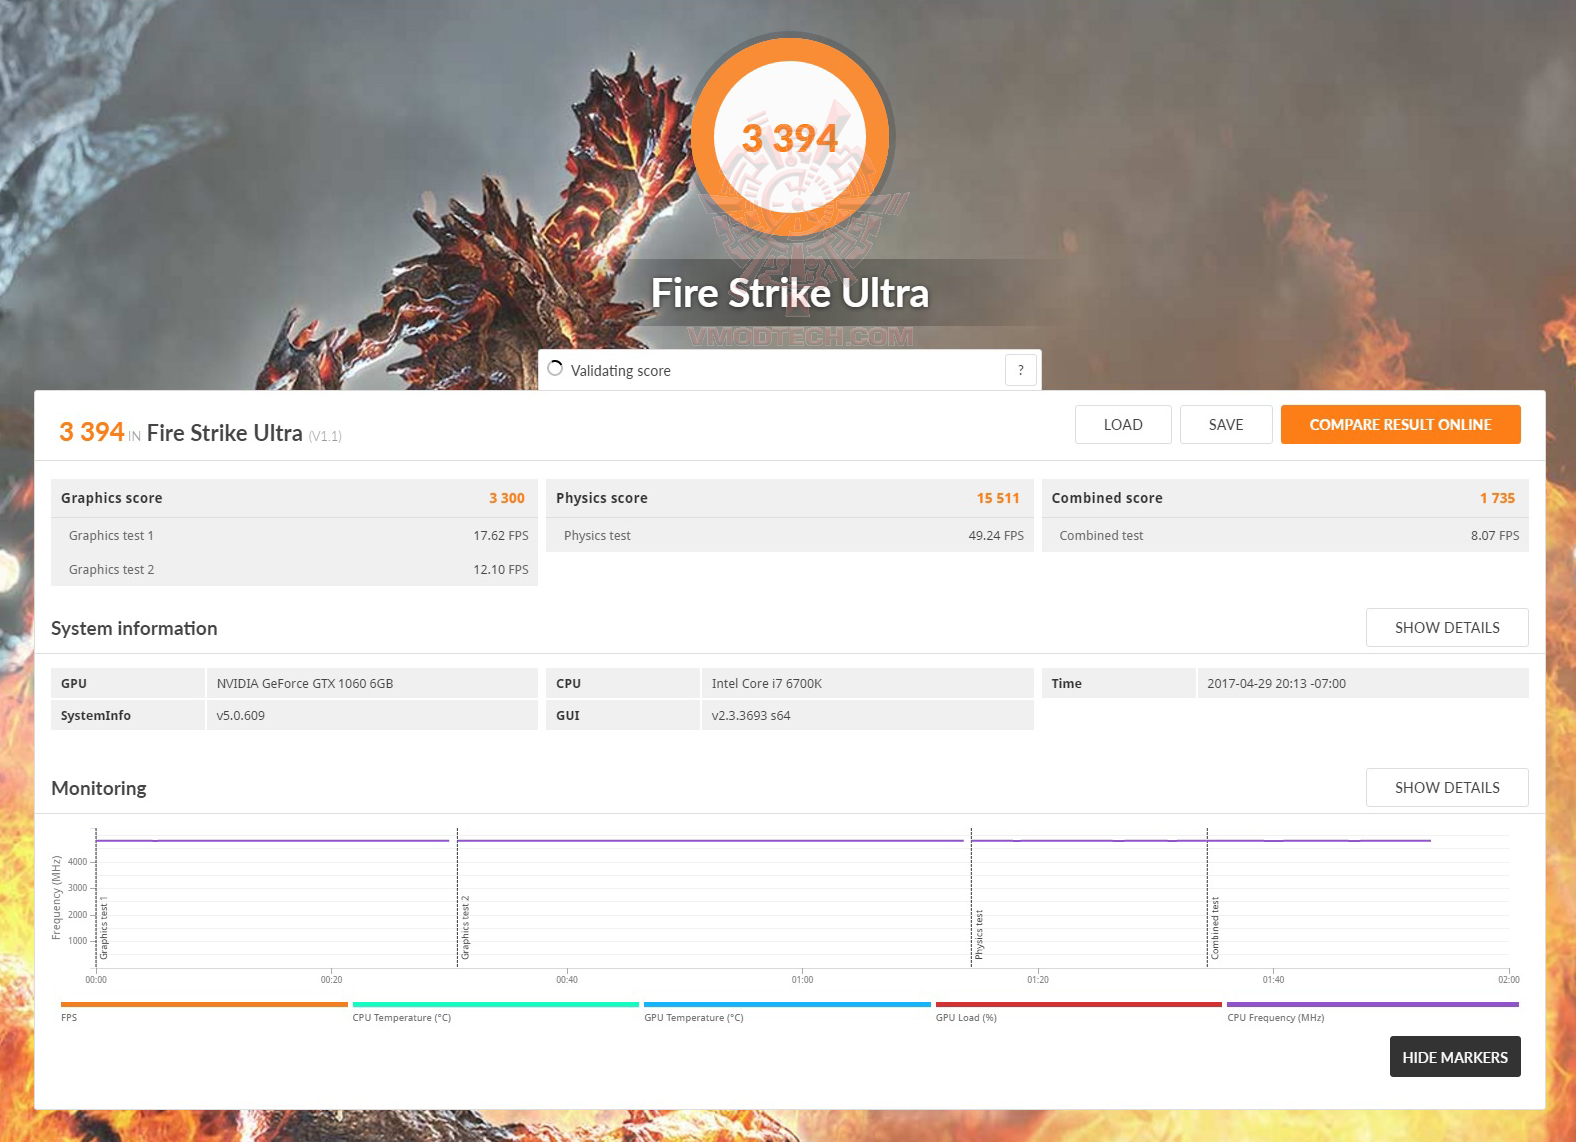Click the Intel Core i7 6700K value
Screen dimensions: 1576x1142
767,684
